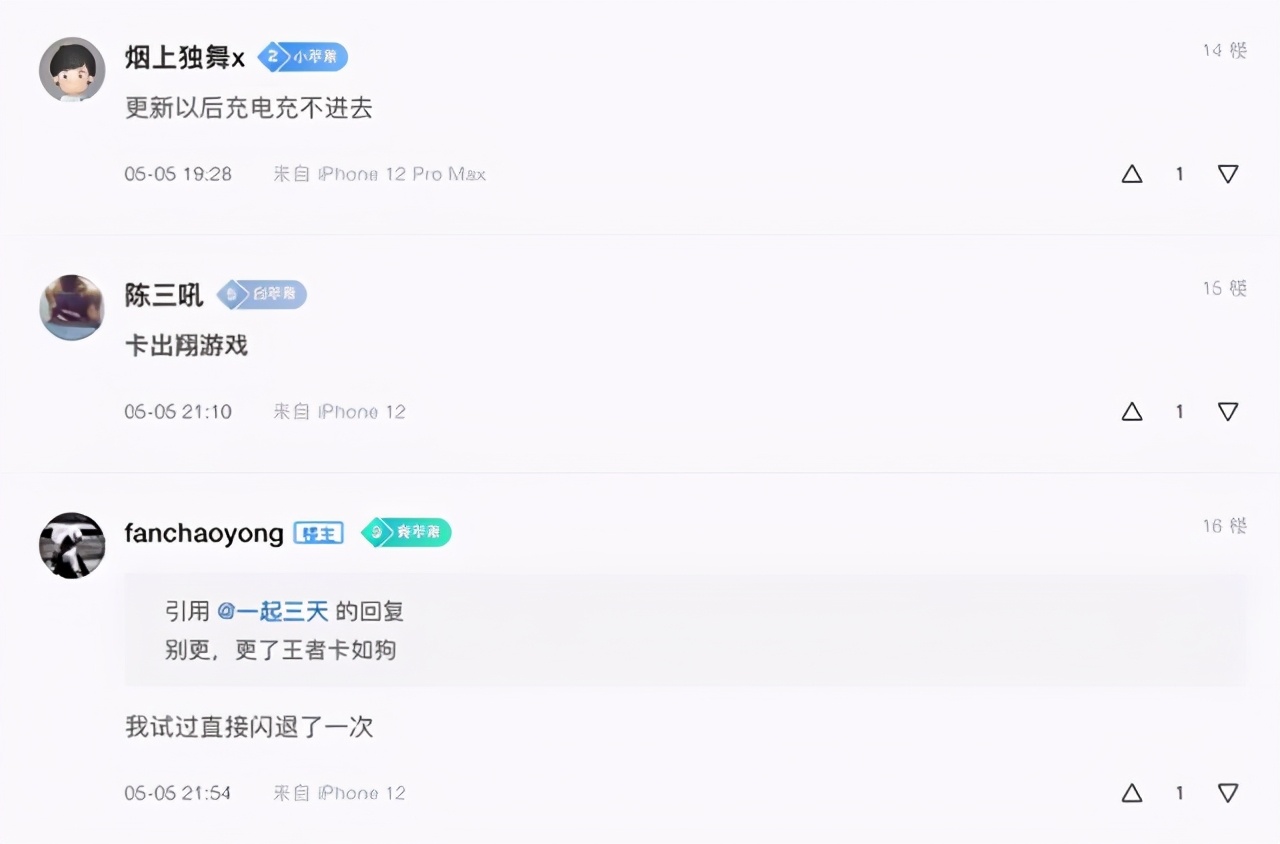Click the 14 楼 floor number
This screenshot has height=844, width=1280.
point(1225,50)
